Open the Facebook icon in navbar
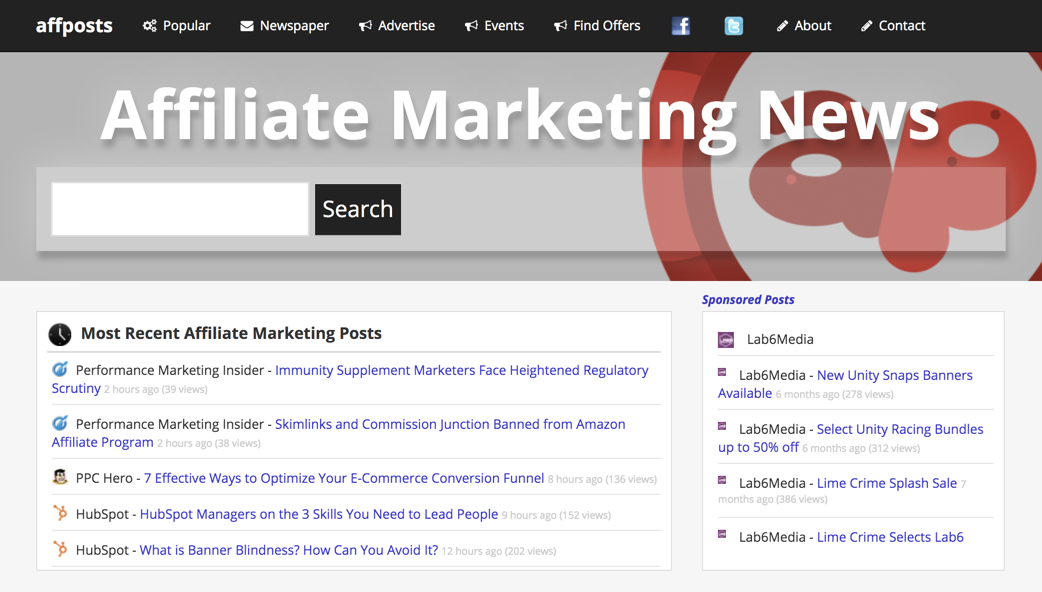This screenshot has height=592, width=1042. pos(680,26)
